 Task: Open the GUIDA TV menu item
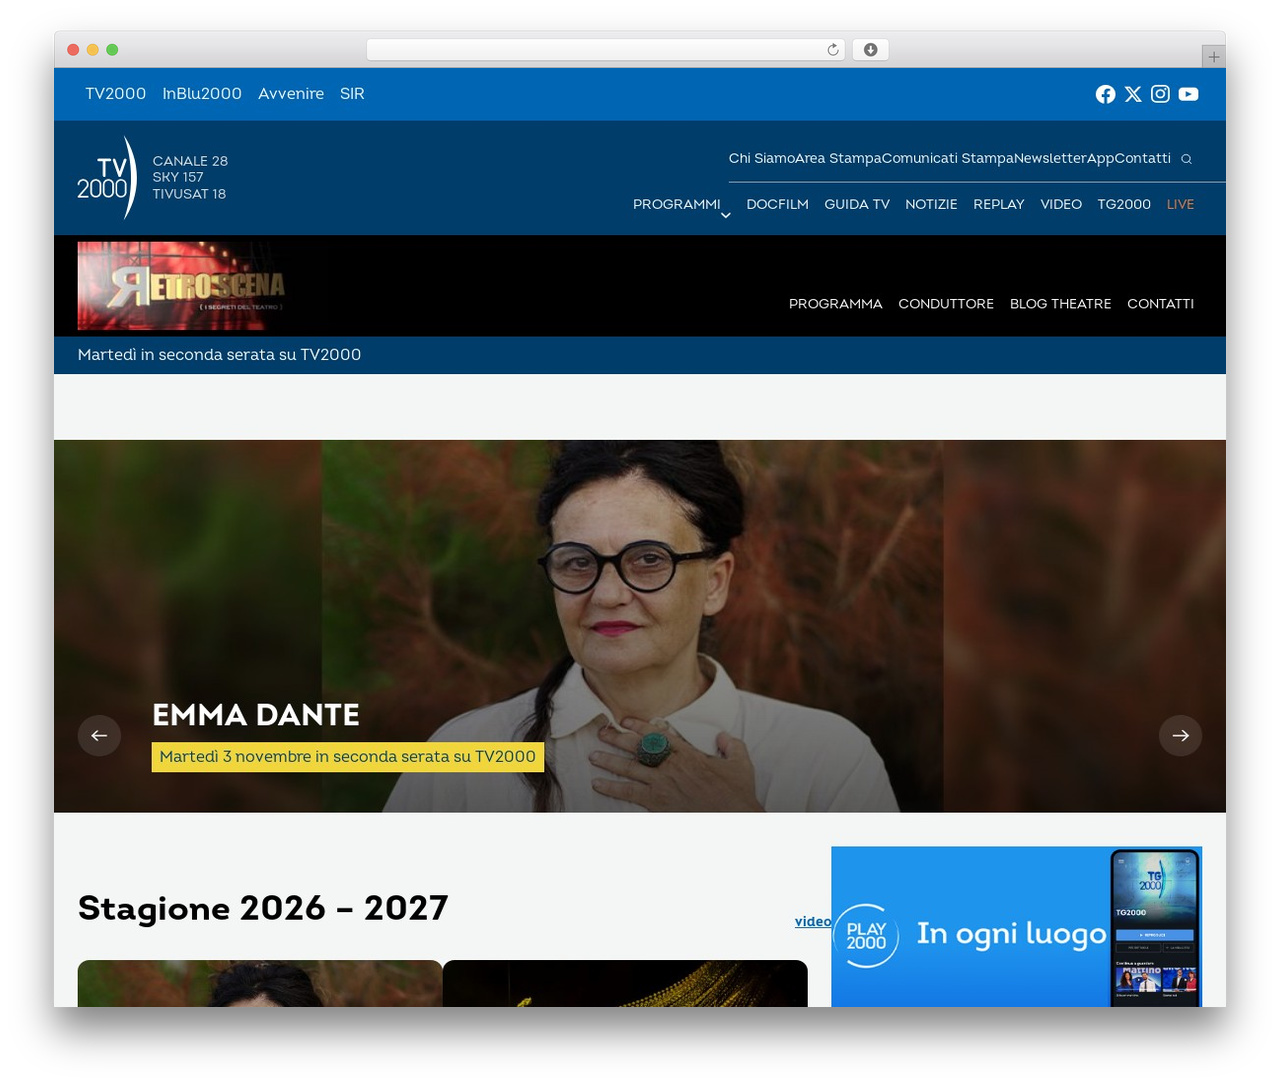[x=857, y=204]
